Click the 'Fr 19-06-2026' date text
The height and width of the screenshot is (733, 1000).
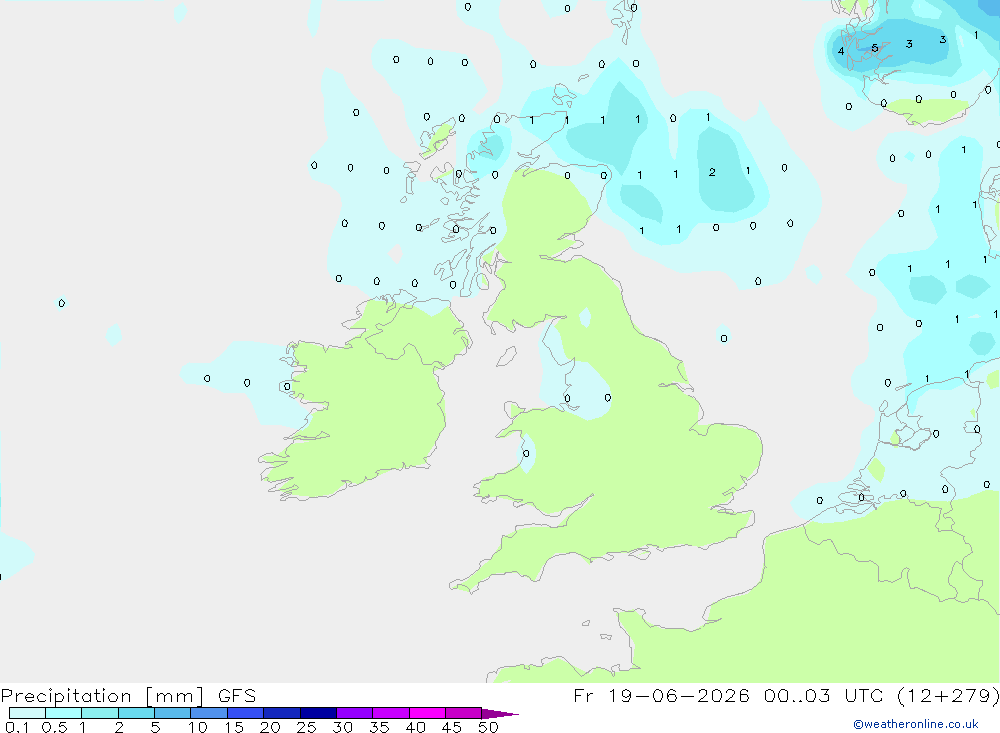pyautogui.click(x=661, y=695)
